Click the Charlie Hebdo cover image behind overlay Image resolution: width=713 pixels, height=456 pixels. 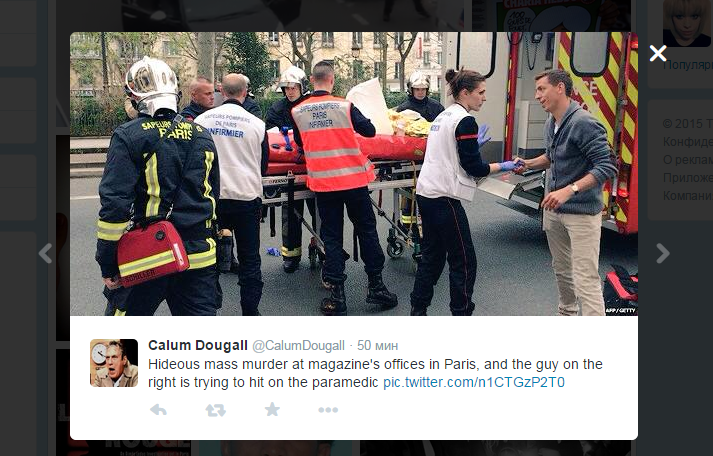click(550, 15)
